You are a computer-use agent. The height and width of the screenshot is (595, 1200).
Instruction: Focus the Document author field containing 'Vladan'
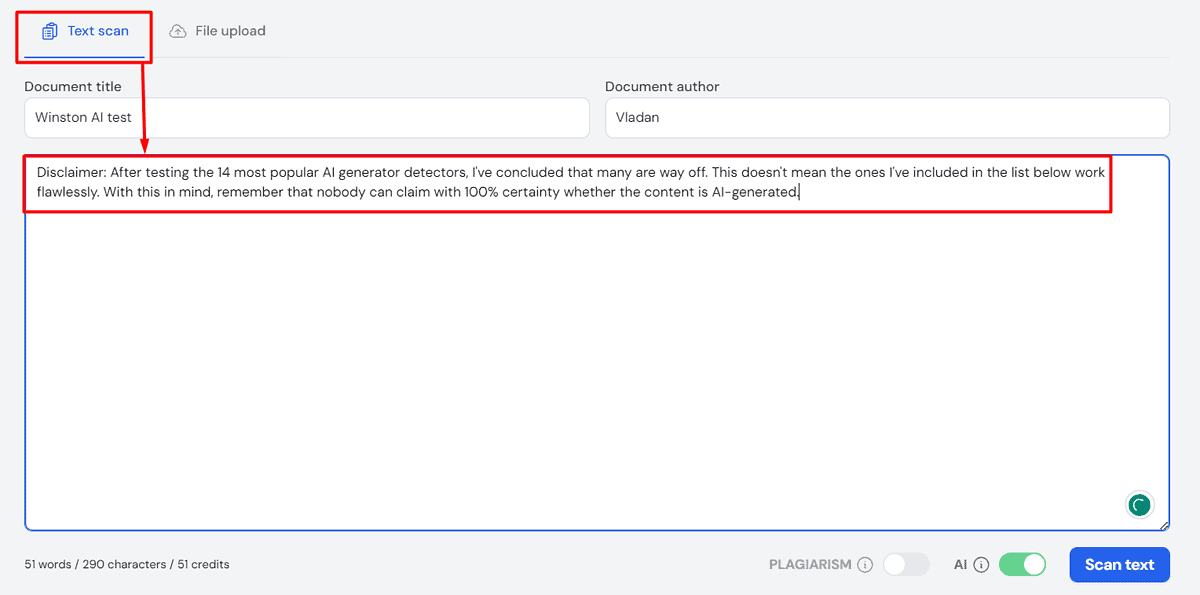point(886,117)
